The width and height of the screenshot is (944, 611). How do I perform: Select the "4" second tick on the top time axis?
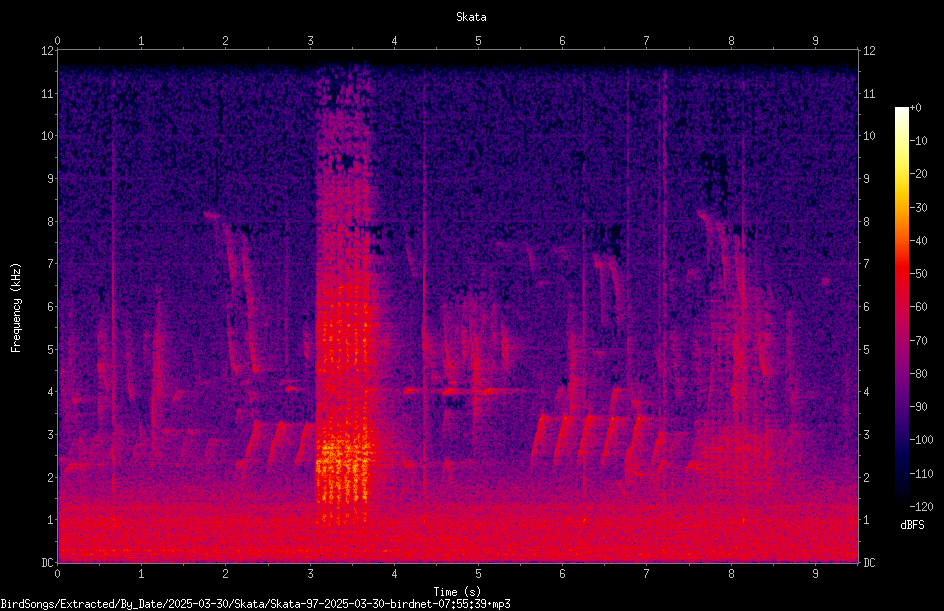tap(394, 41)
